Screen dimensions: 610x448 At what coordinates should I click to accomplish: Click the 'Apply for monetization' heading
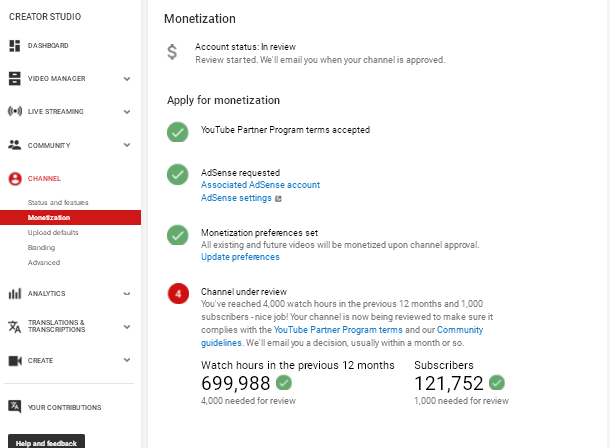[x=223, y=100]
